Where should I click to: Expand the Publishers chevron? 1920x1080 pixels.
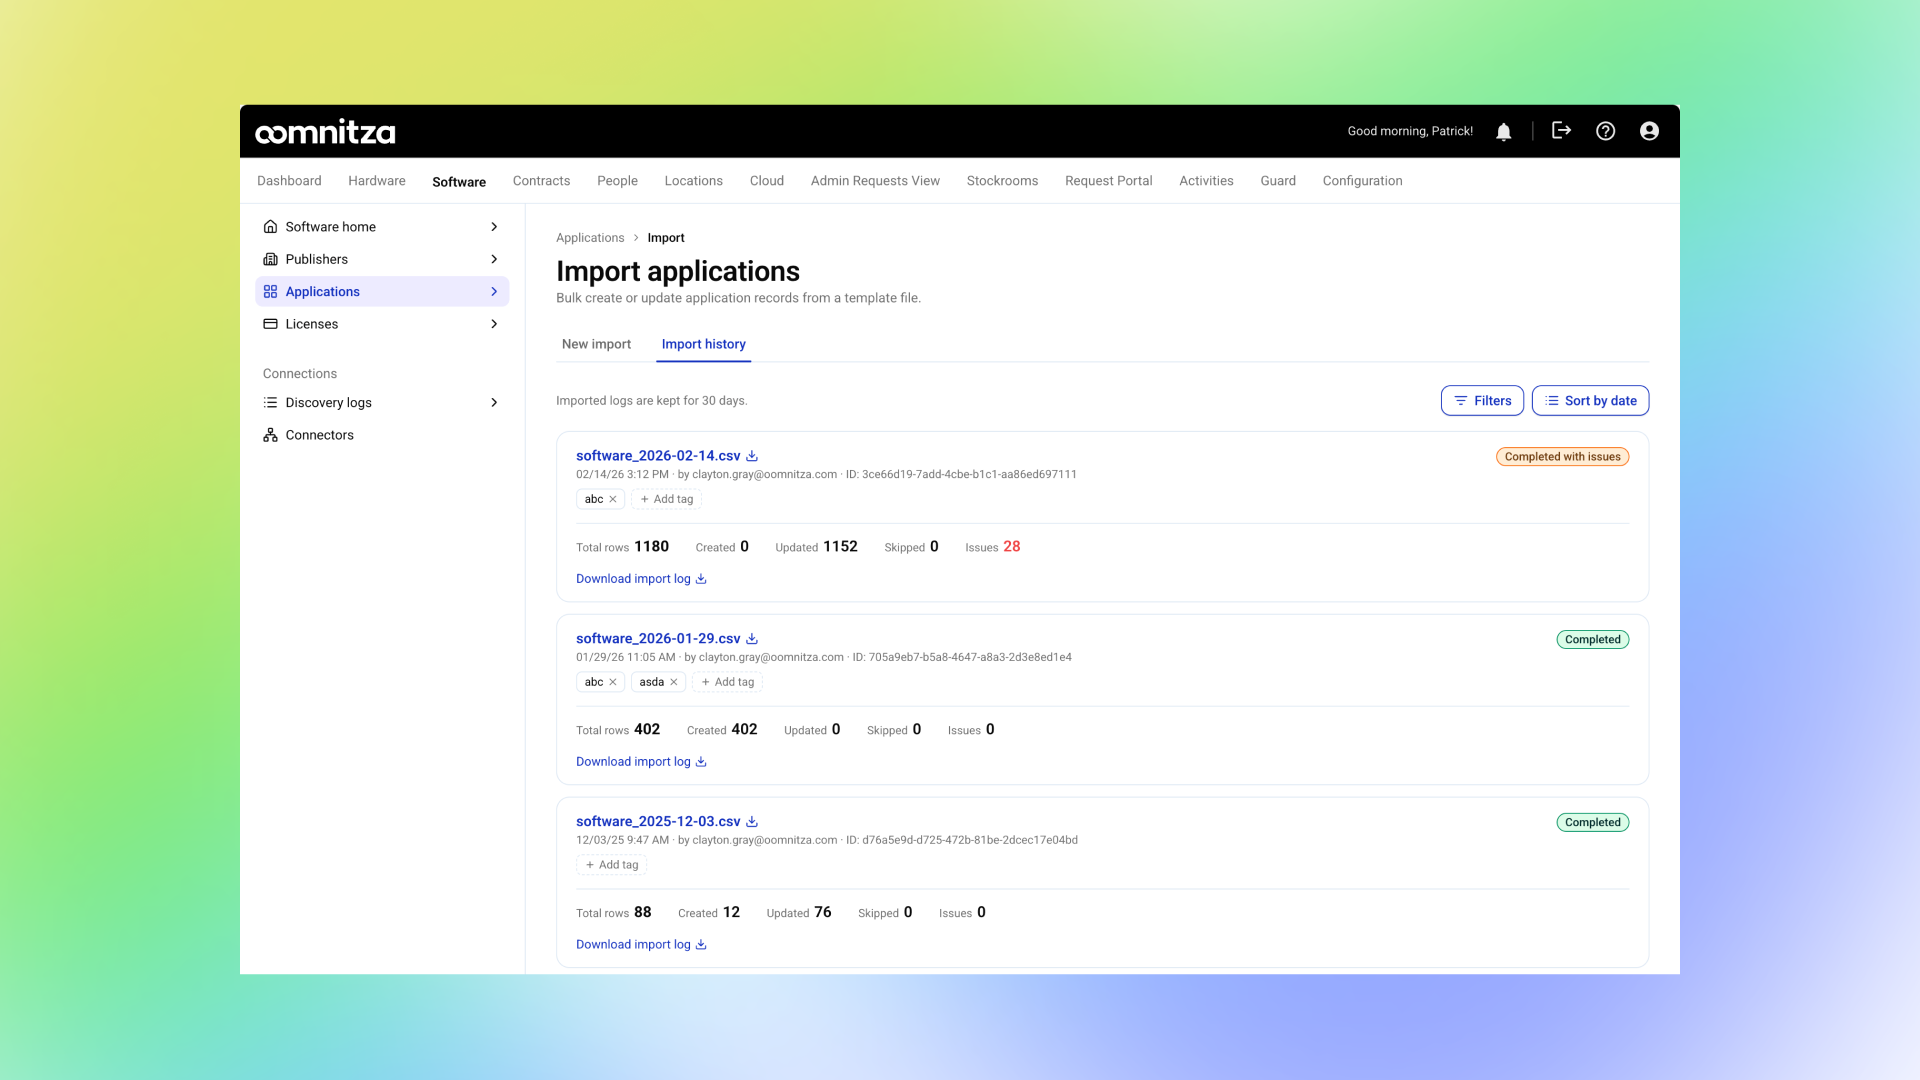(x=494, y=259)
